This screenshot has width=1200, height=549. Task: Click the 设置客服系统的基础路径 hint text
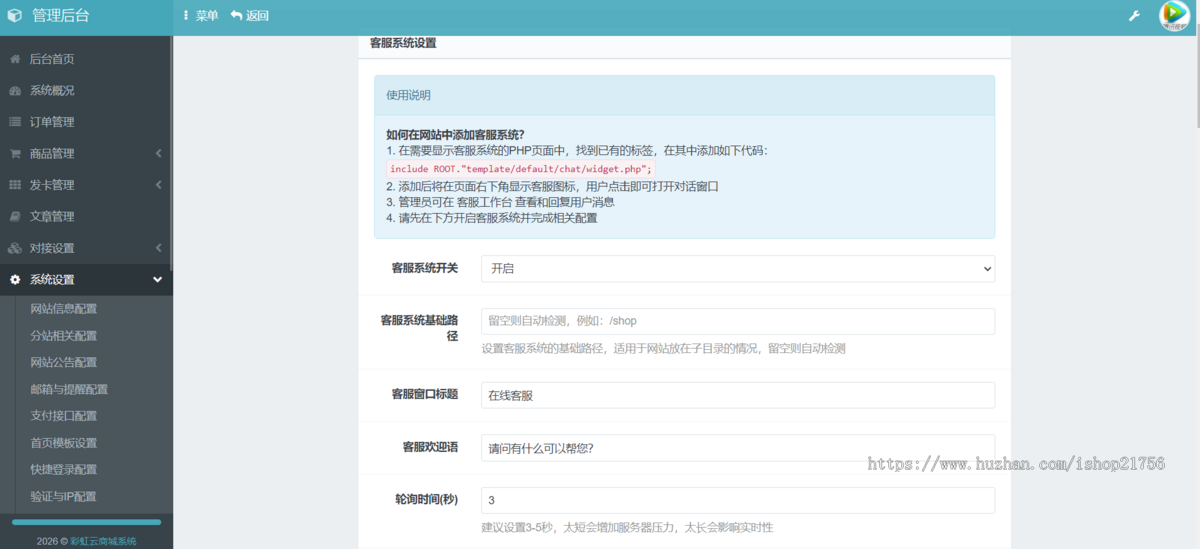pyautogui.click(x=664, y=349)
